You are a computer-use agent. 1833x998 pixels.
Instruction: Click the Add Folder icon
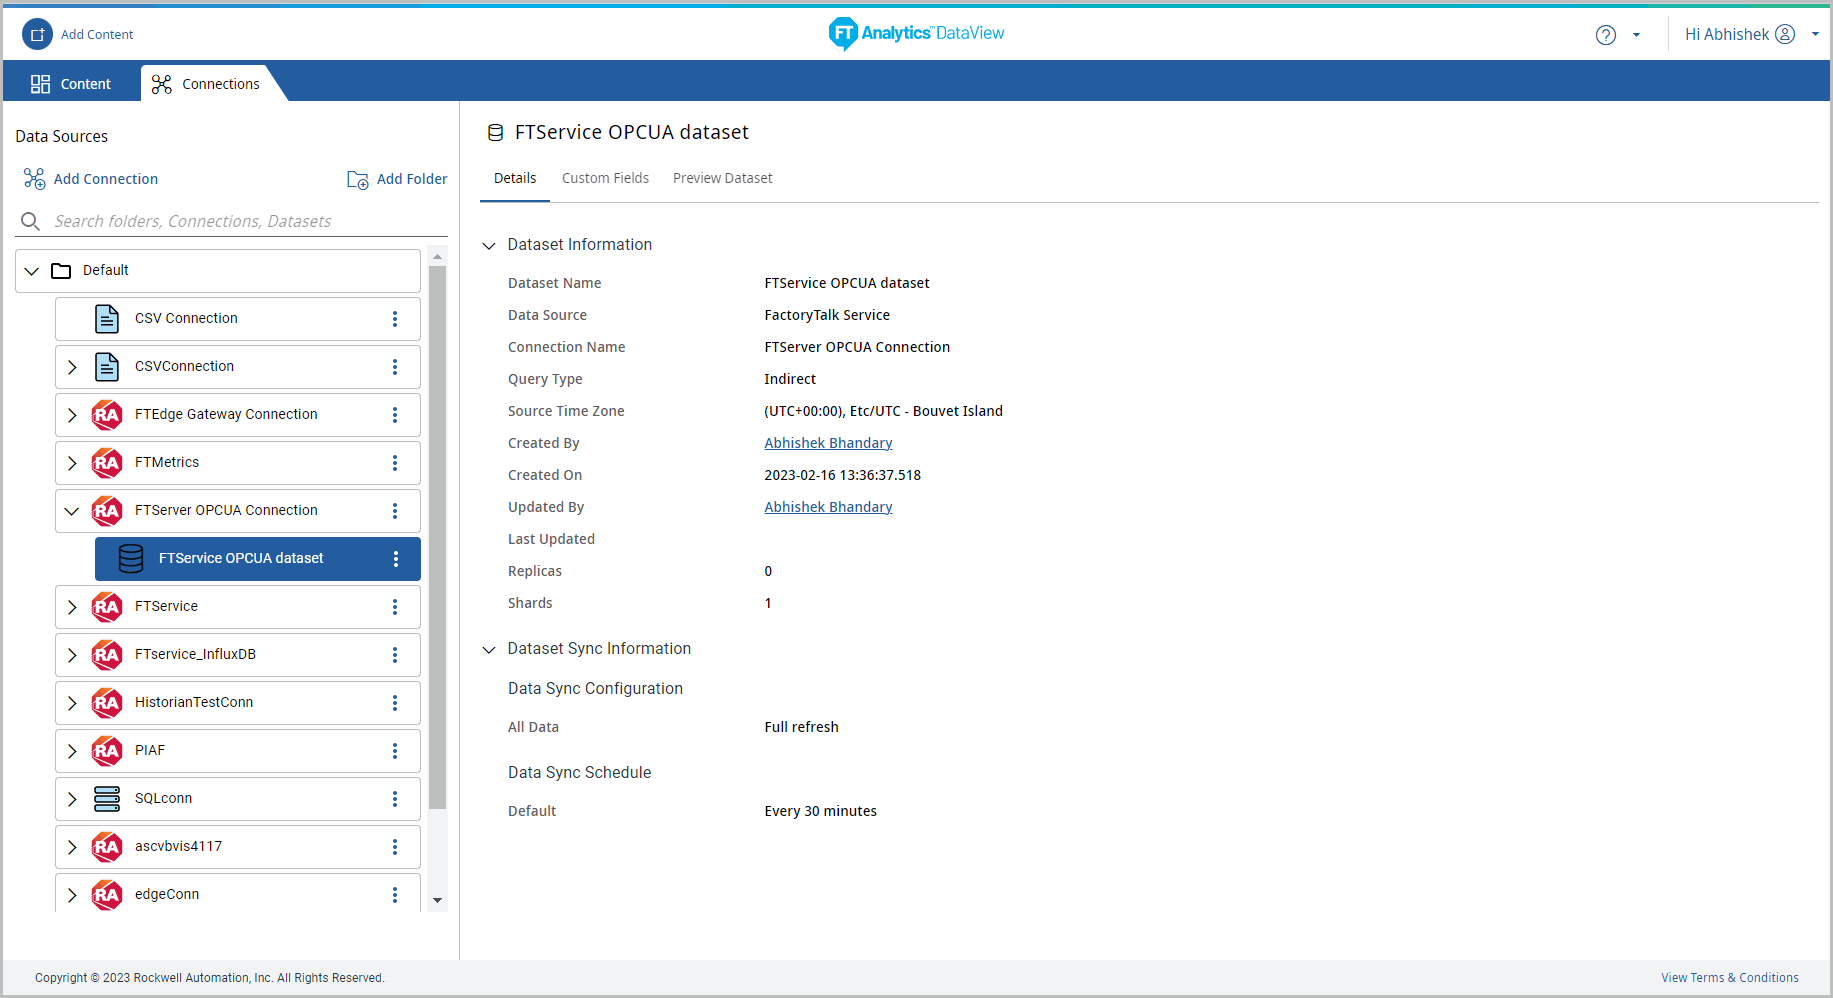357,180
